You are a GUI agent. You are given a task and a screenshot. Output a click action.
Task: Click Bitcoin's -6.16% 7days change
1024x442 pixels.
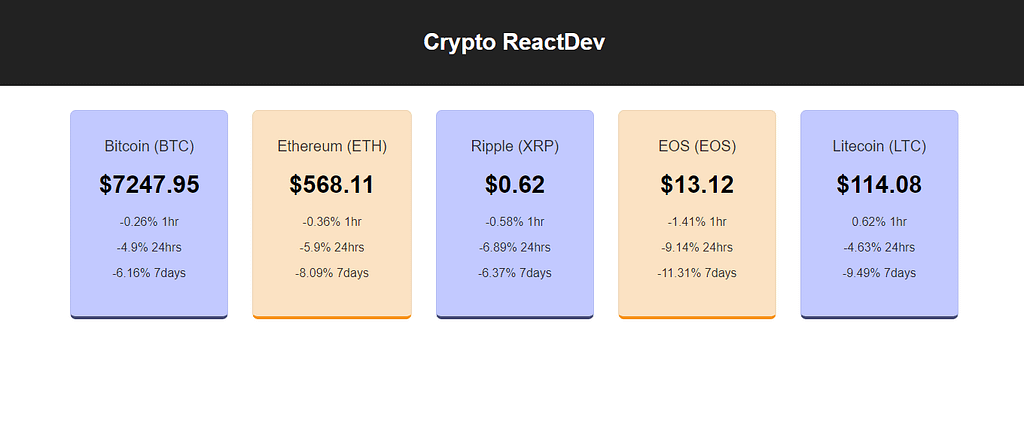[x=150, y=273]
